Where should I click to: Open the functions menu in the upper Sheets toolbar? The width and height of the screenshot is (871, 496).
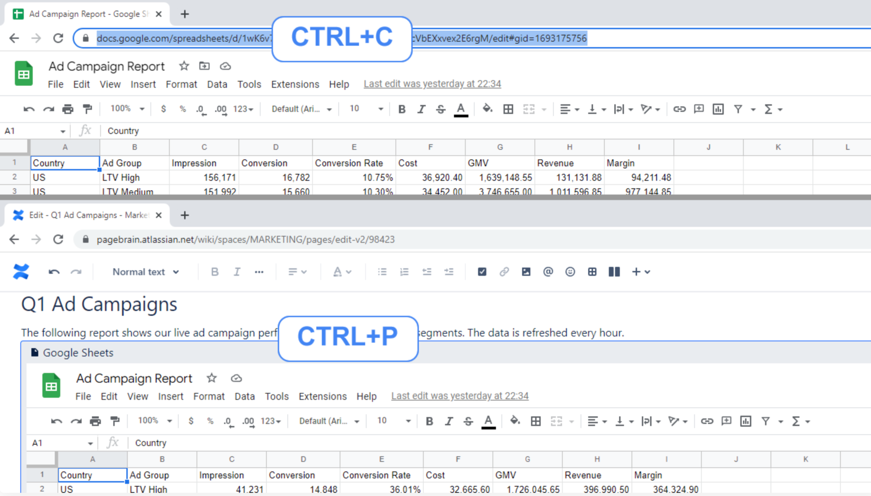pyautogui.click(x=773, y=109)
